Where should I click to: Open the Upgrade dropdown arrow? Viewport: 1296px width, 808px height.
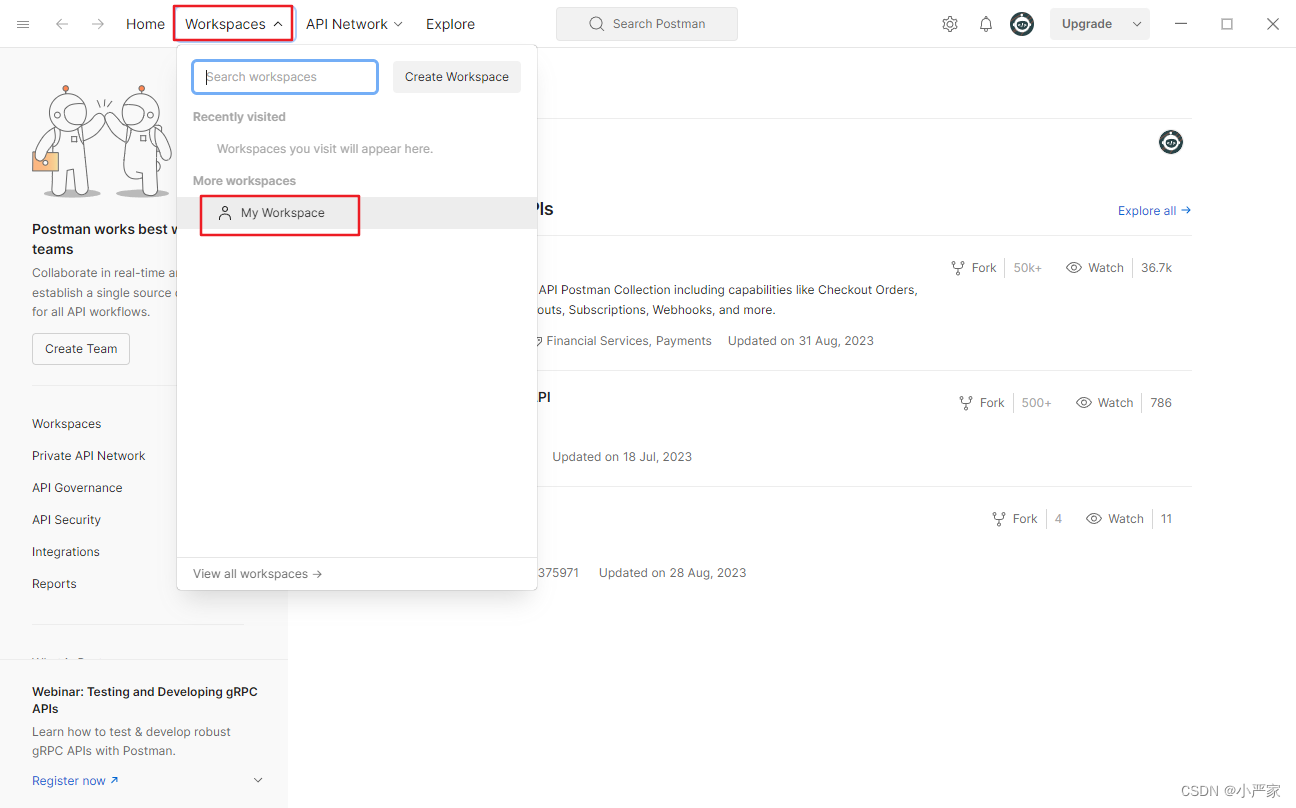pos(1137,24)
